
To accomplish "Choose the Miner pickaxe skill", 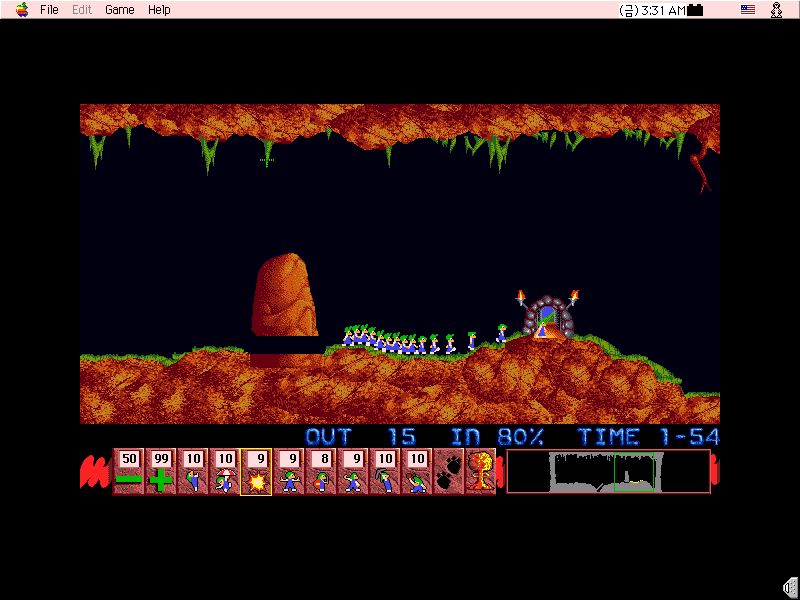I will click(385, 472).
